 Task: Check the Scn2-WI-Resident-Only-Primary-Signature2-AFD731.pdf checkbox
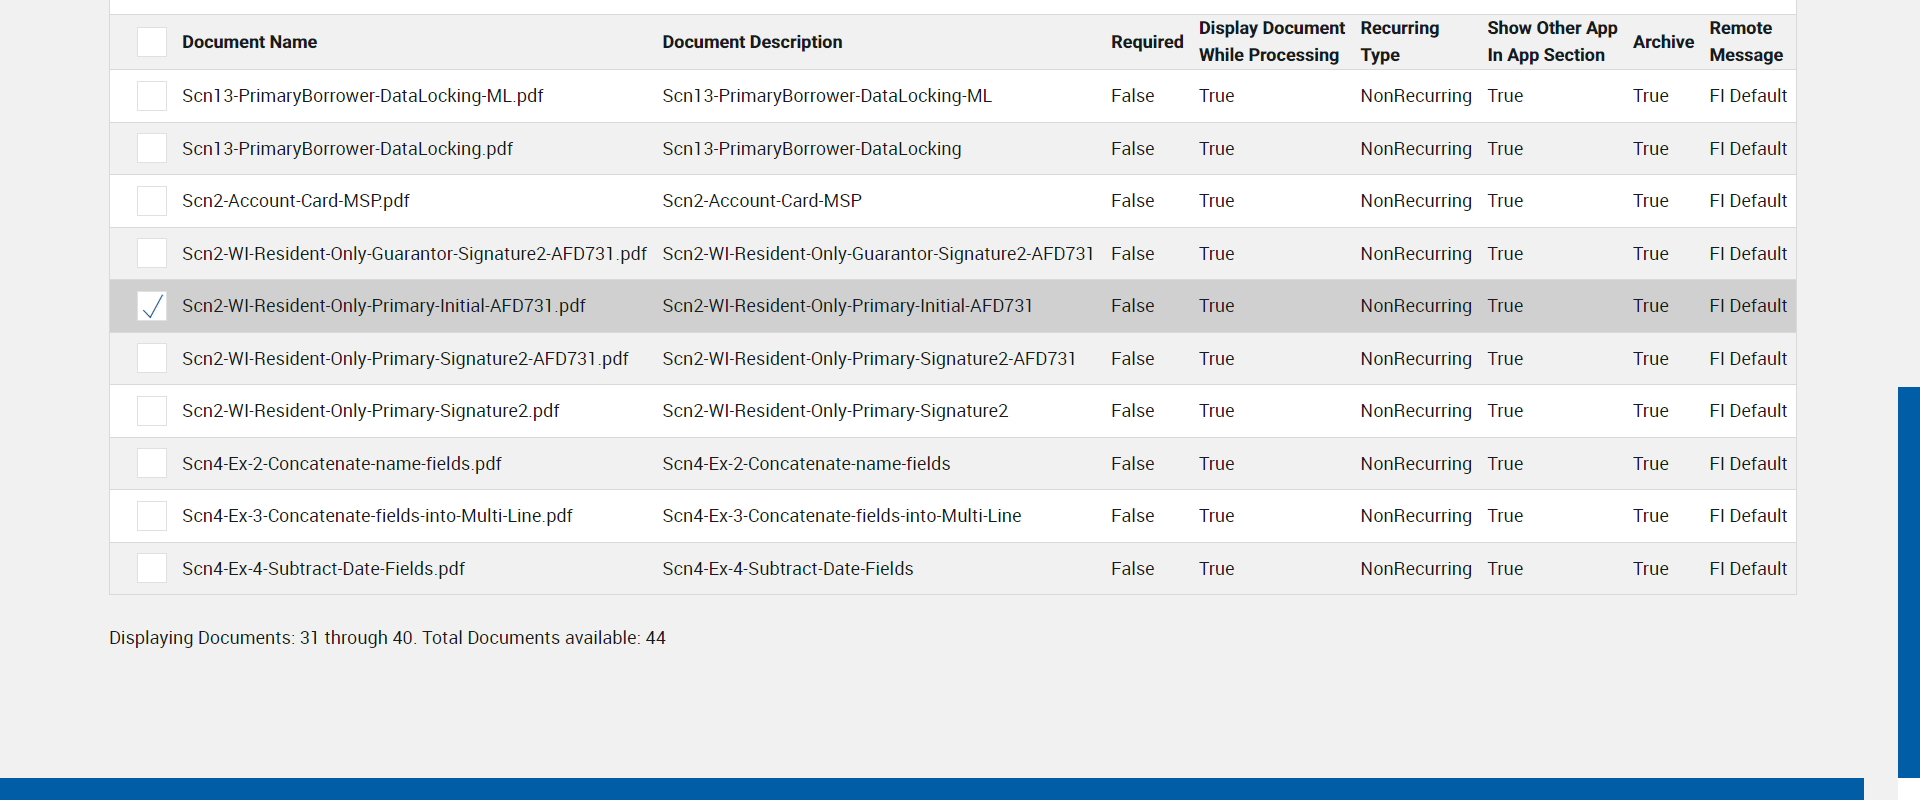pyautogui.click(x=152, y=359)
